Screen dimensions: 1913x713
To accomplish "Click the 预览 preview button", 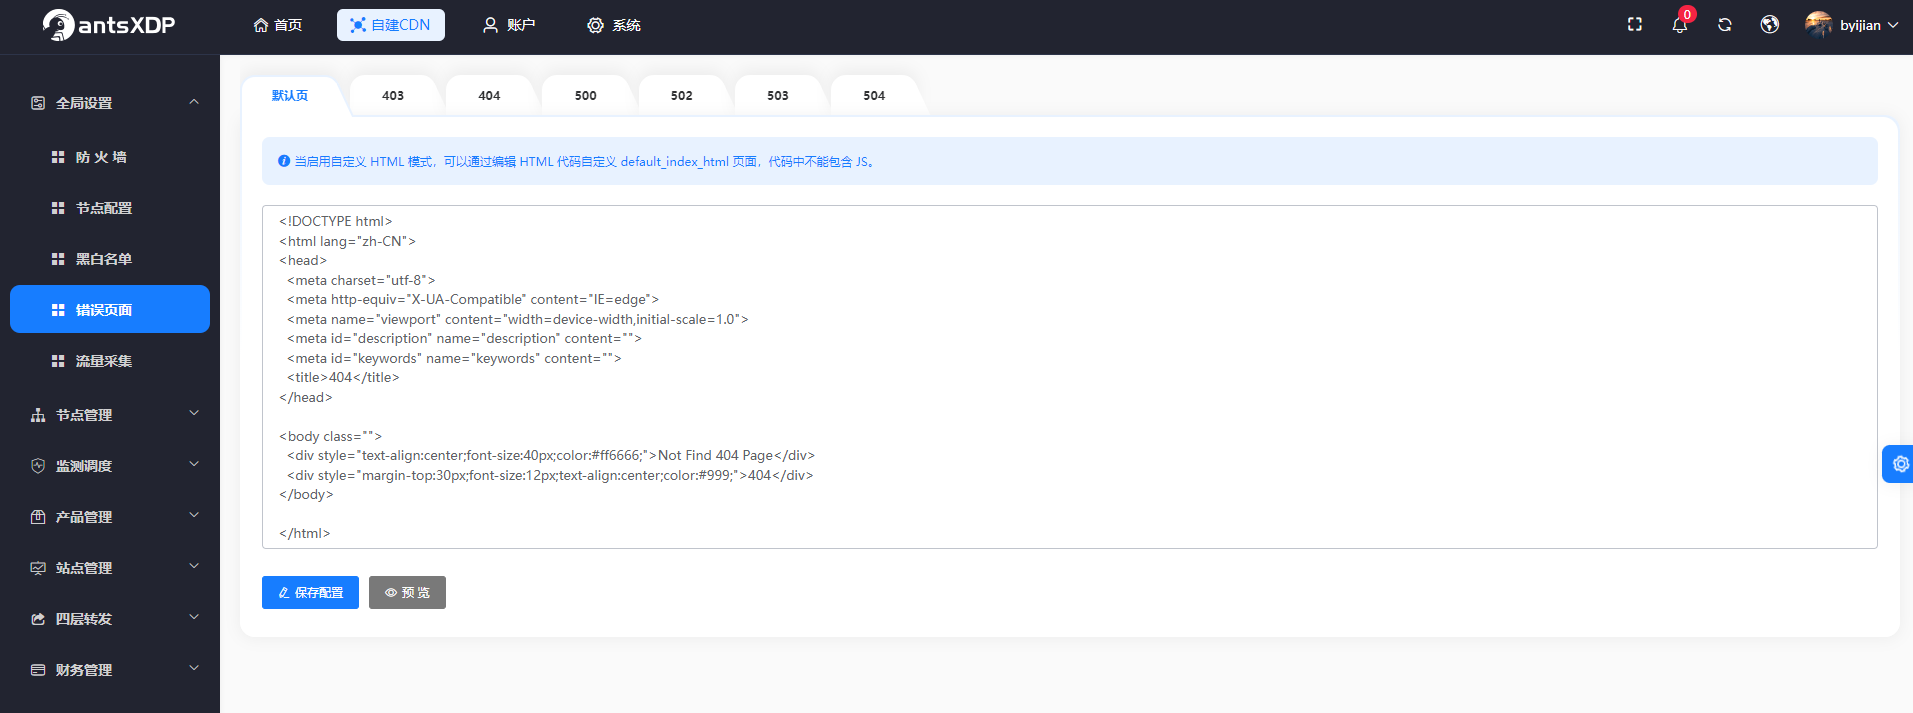I will click(407, 592).
